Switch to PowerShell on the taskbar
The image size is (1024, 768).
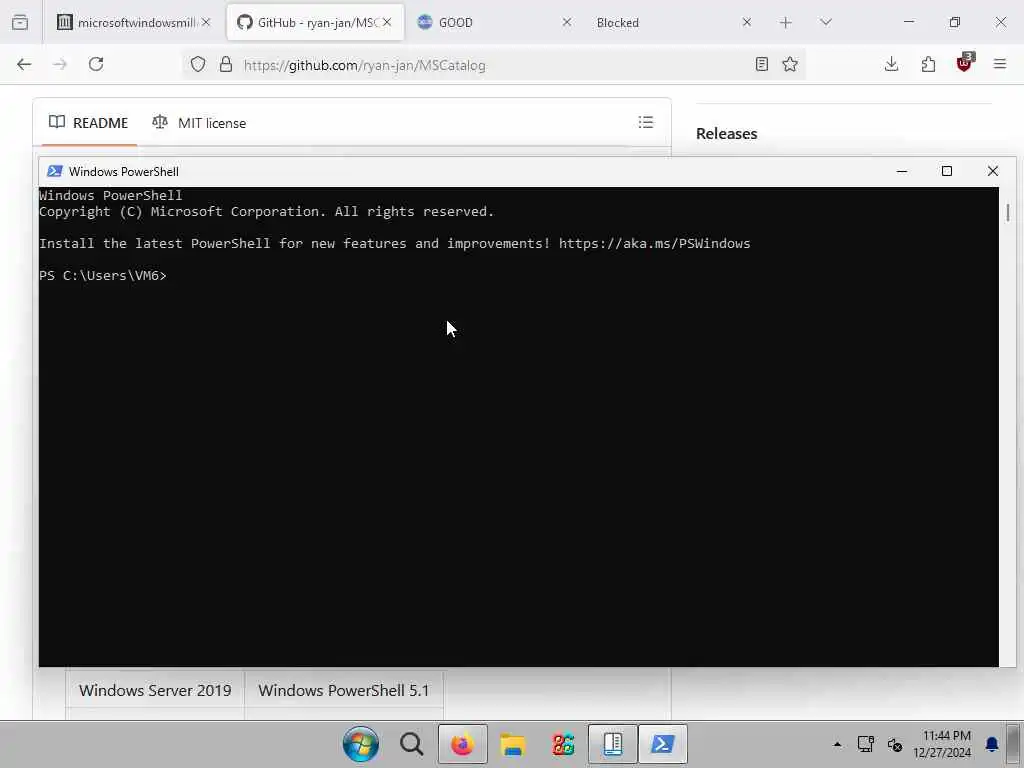click(663, 744)
